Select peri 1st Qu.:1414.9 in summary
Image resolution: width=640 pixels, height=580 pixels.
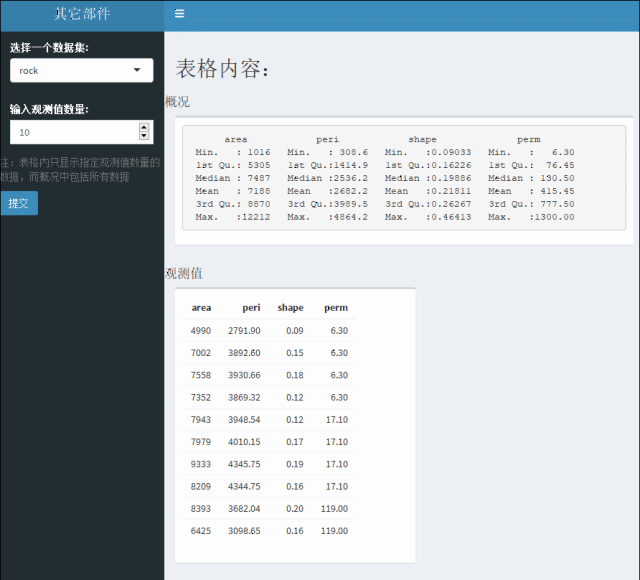click(x=327, y=165)
